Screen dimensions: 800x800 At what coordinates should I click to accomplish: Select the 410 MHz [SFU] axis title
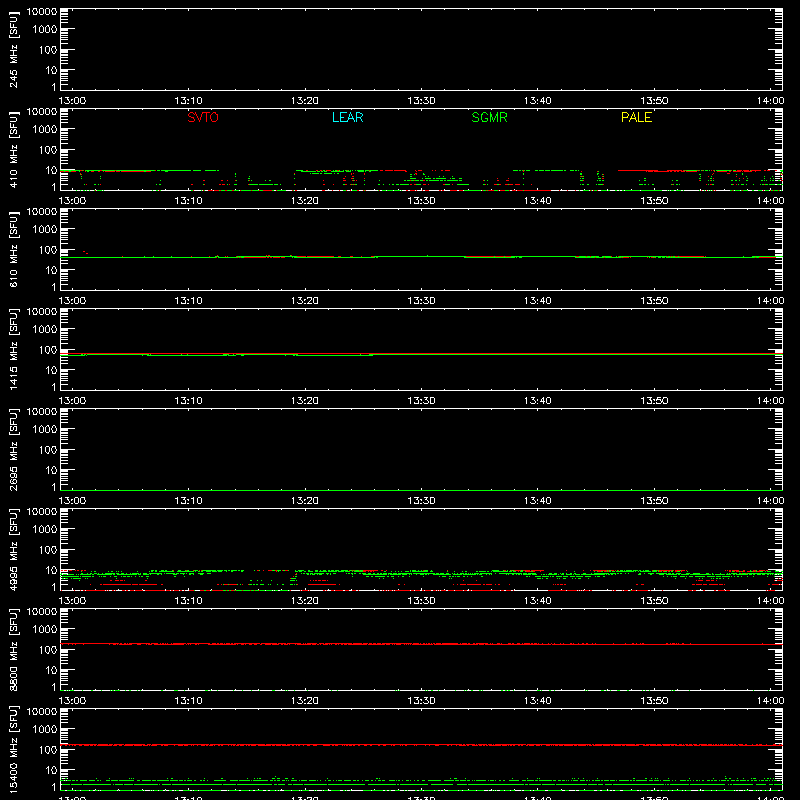(x=14, y=149)
